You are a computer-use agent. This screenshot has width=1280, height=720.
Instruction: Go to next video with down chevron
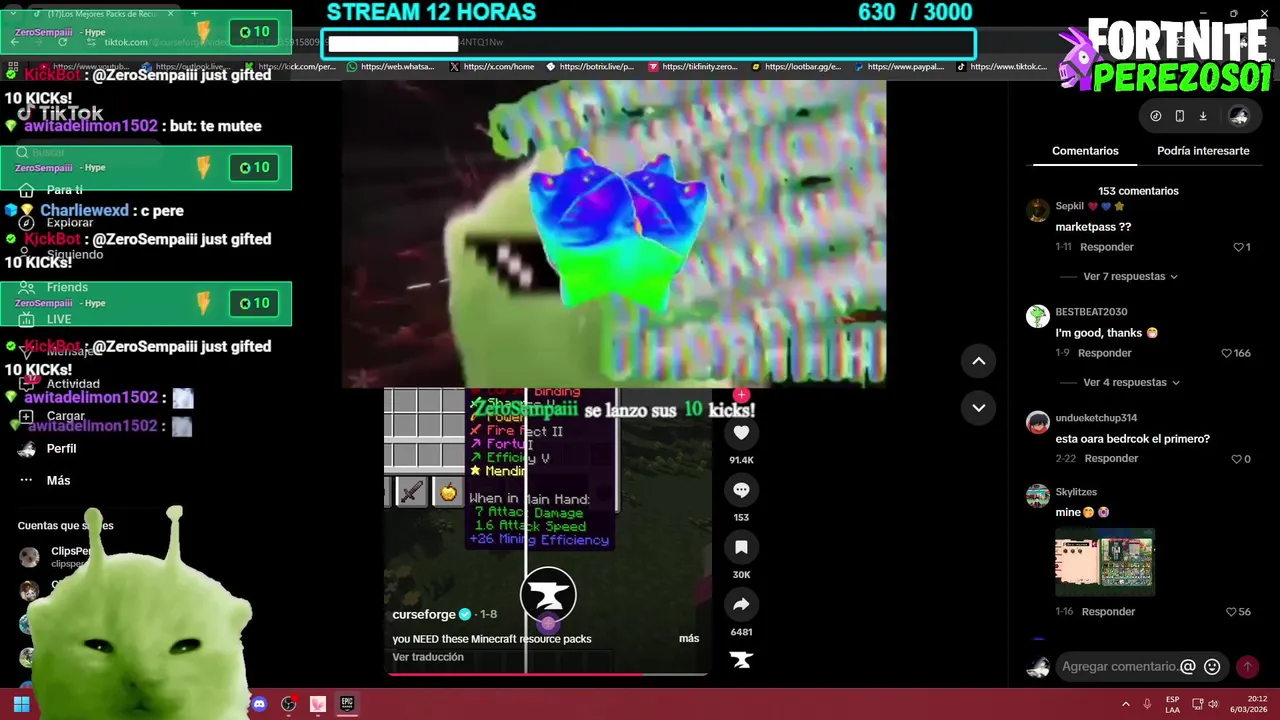[979, 408]
